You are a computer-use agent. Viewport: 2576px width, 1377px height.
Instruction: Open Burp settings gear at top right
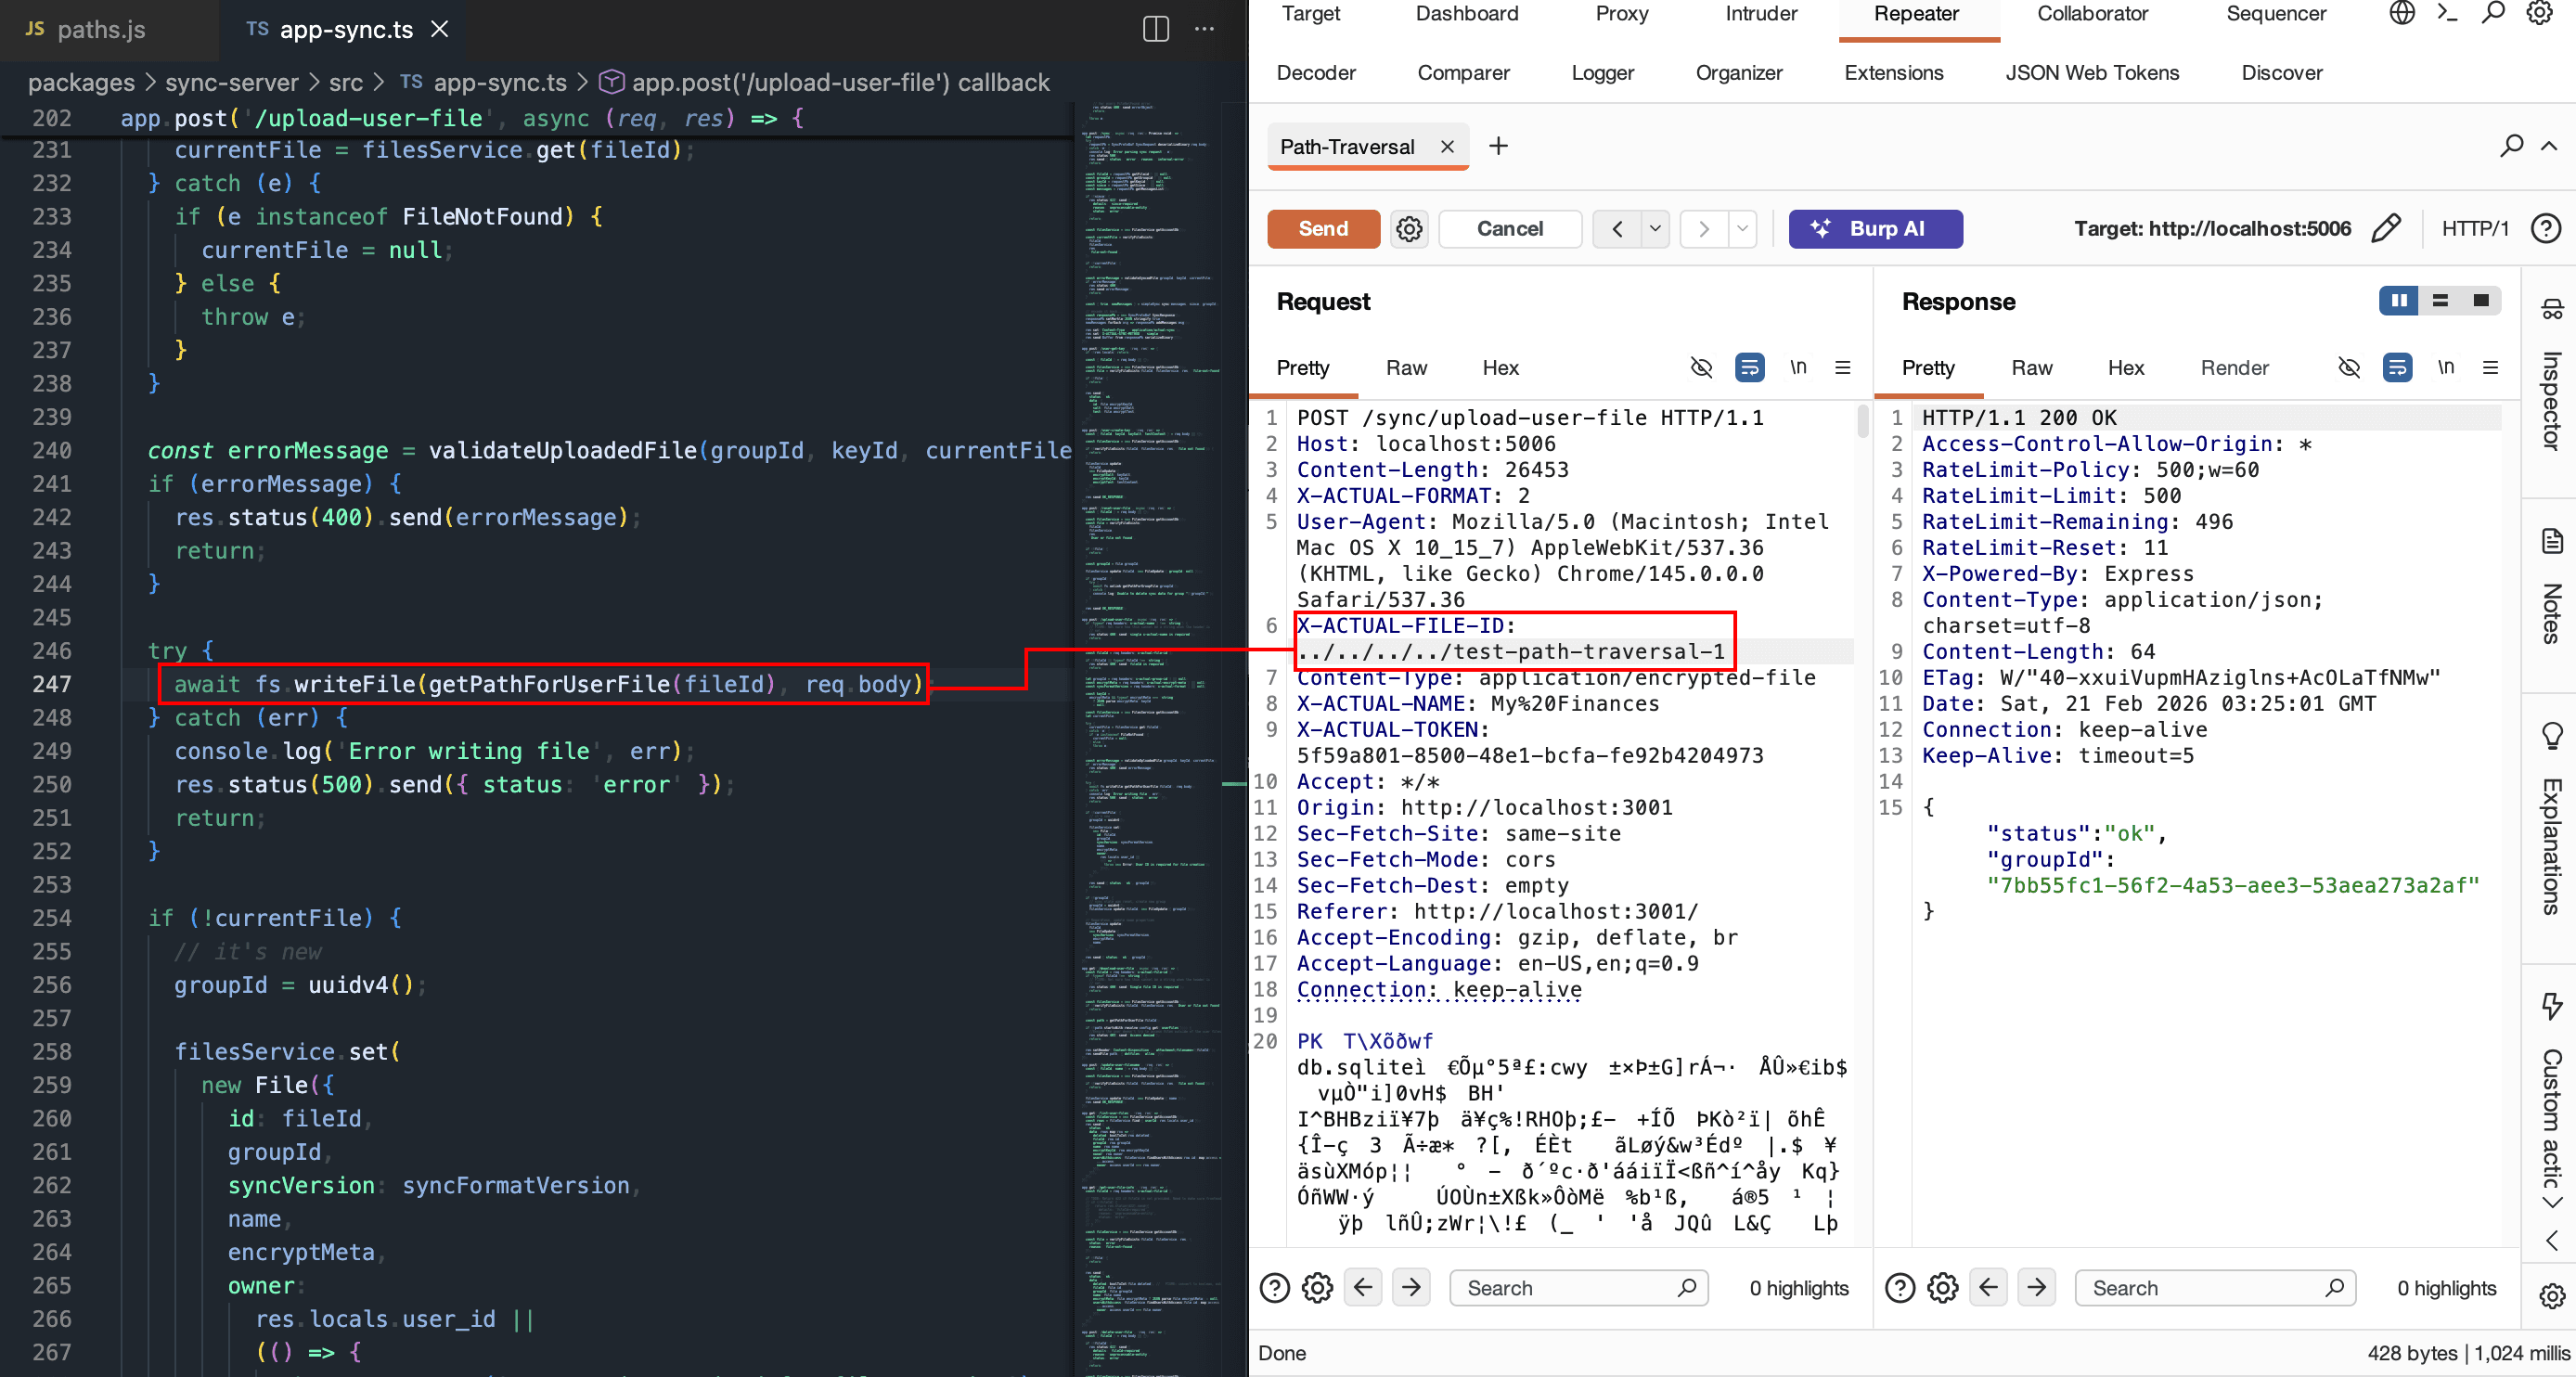[x=2539, y=13]
